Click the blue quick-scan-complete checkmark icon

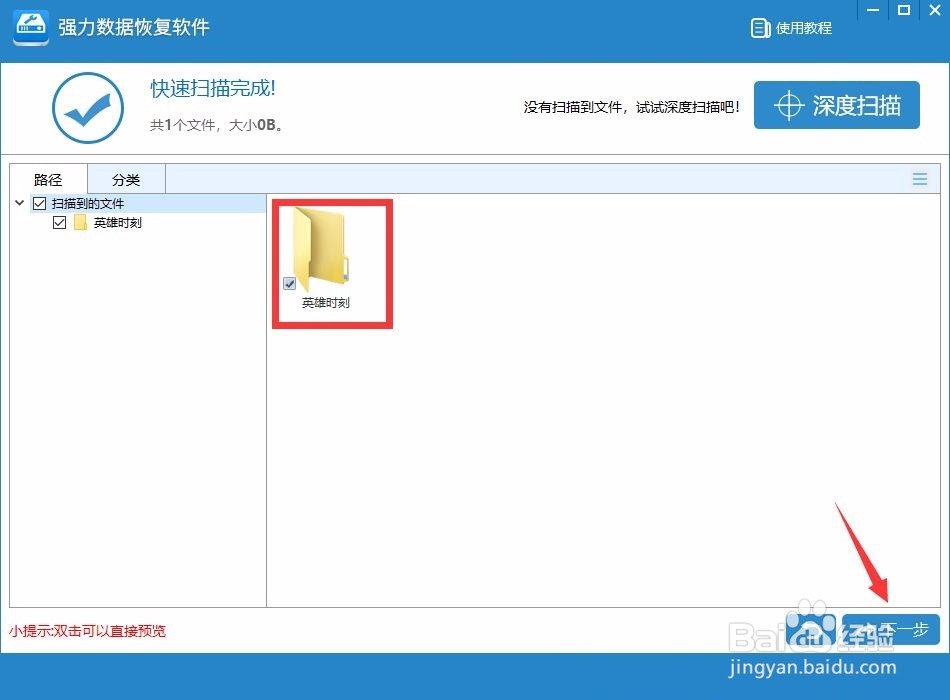(x=88, y=105)
